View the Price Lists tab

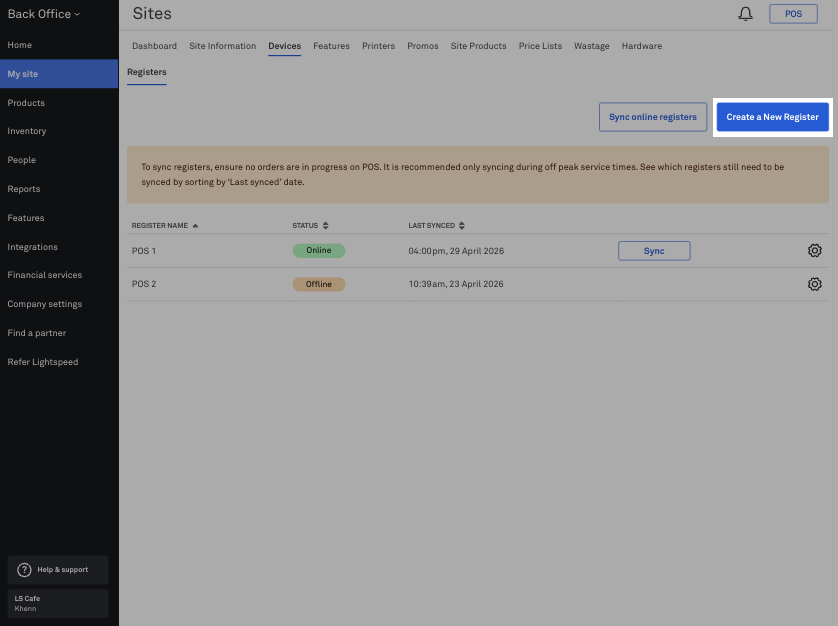[x=540, y=46]
